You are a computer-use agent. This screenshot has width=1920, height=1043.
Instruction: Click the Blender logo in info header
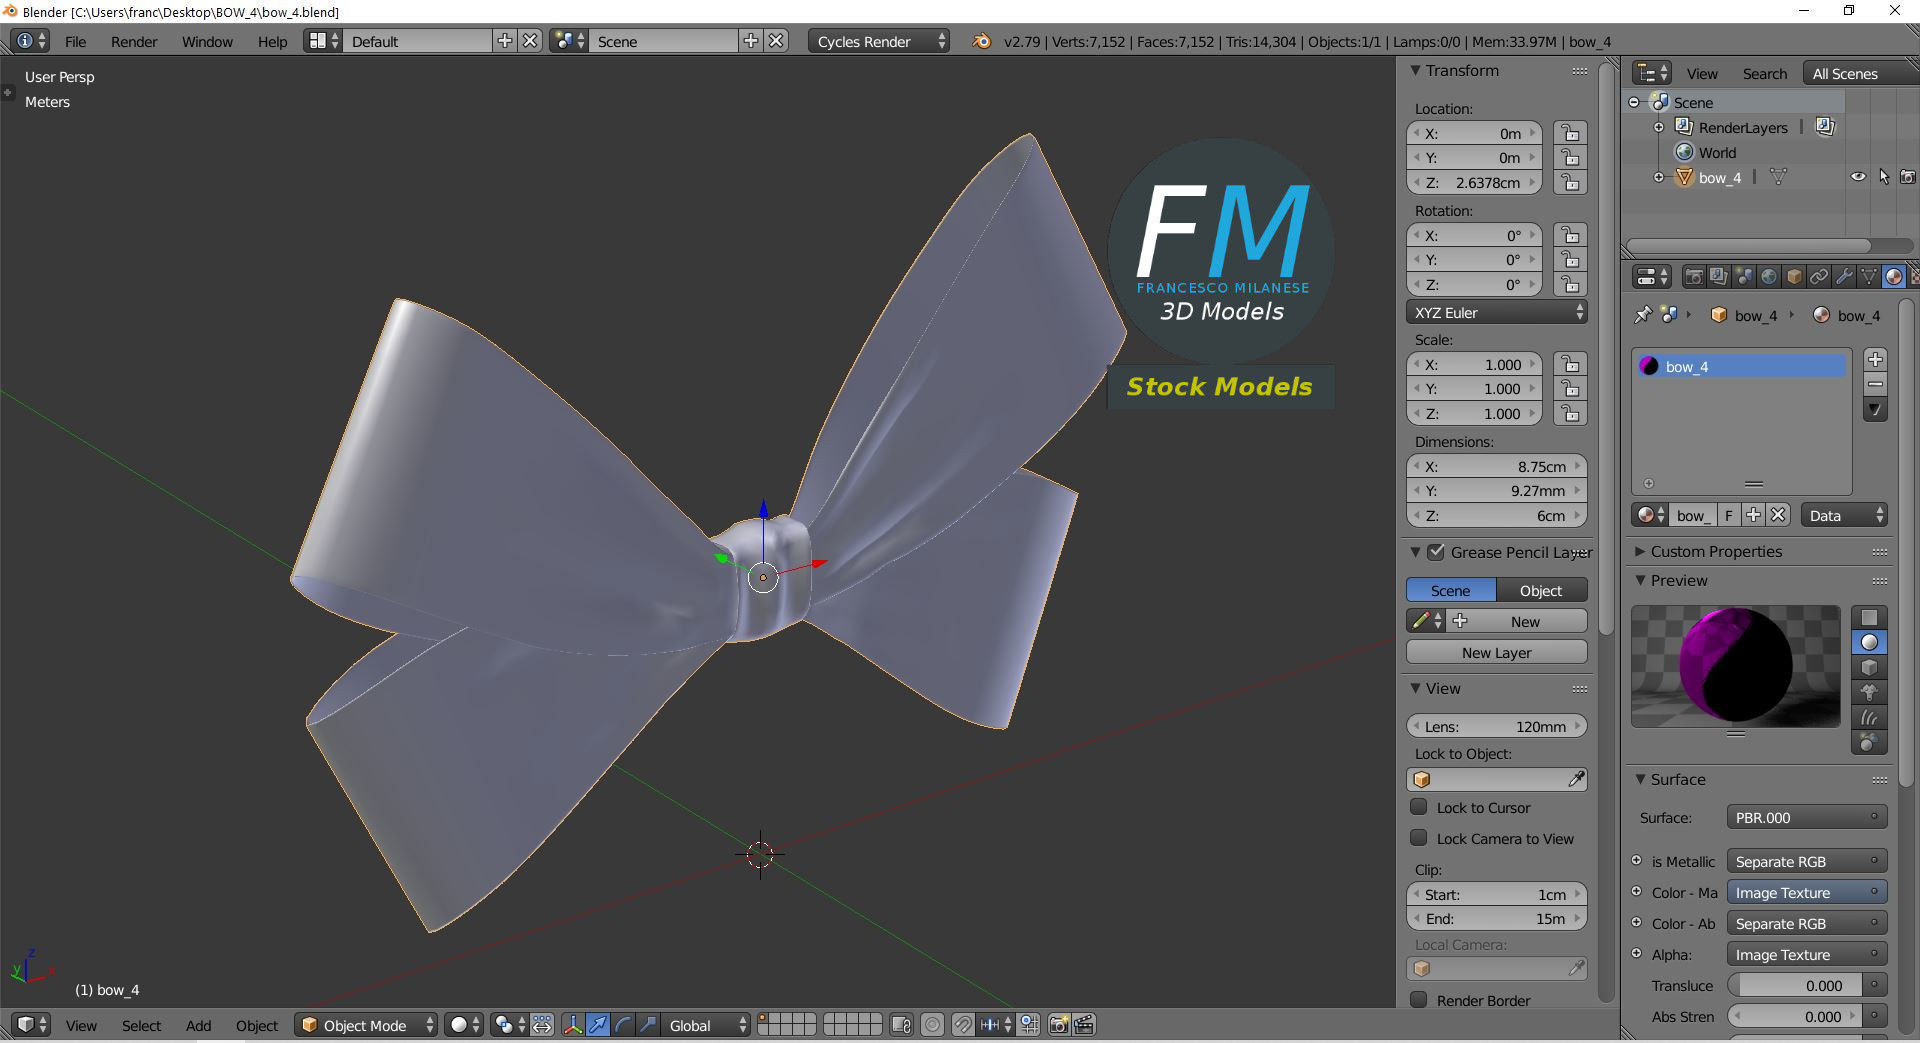pos(981,41)
